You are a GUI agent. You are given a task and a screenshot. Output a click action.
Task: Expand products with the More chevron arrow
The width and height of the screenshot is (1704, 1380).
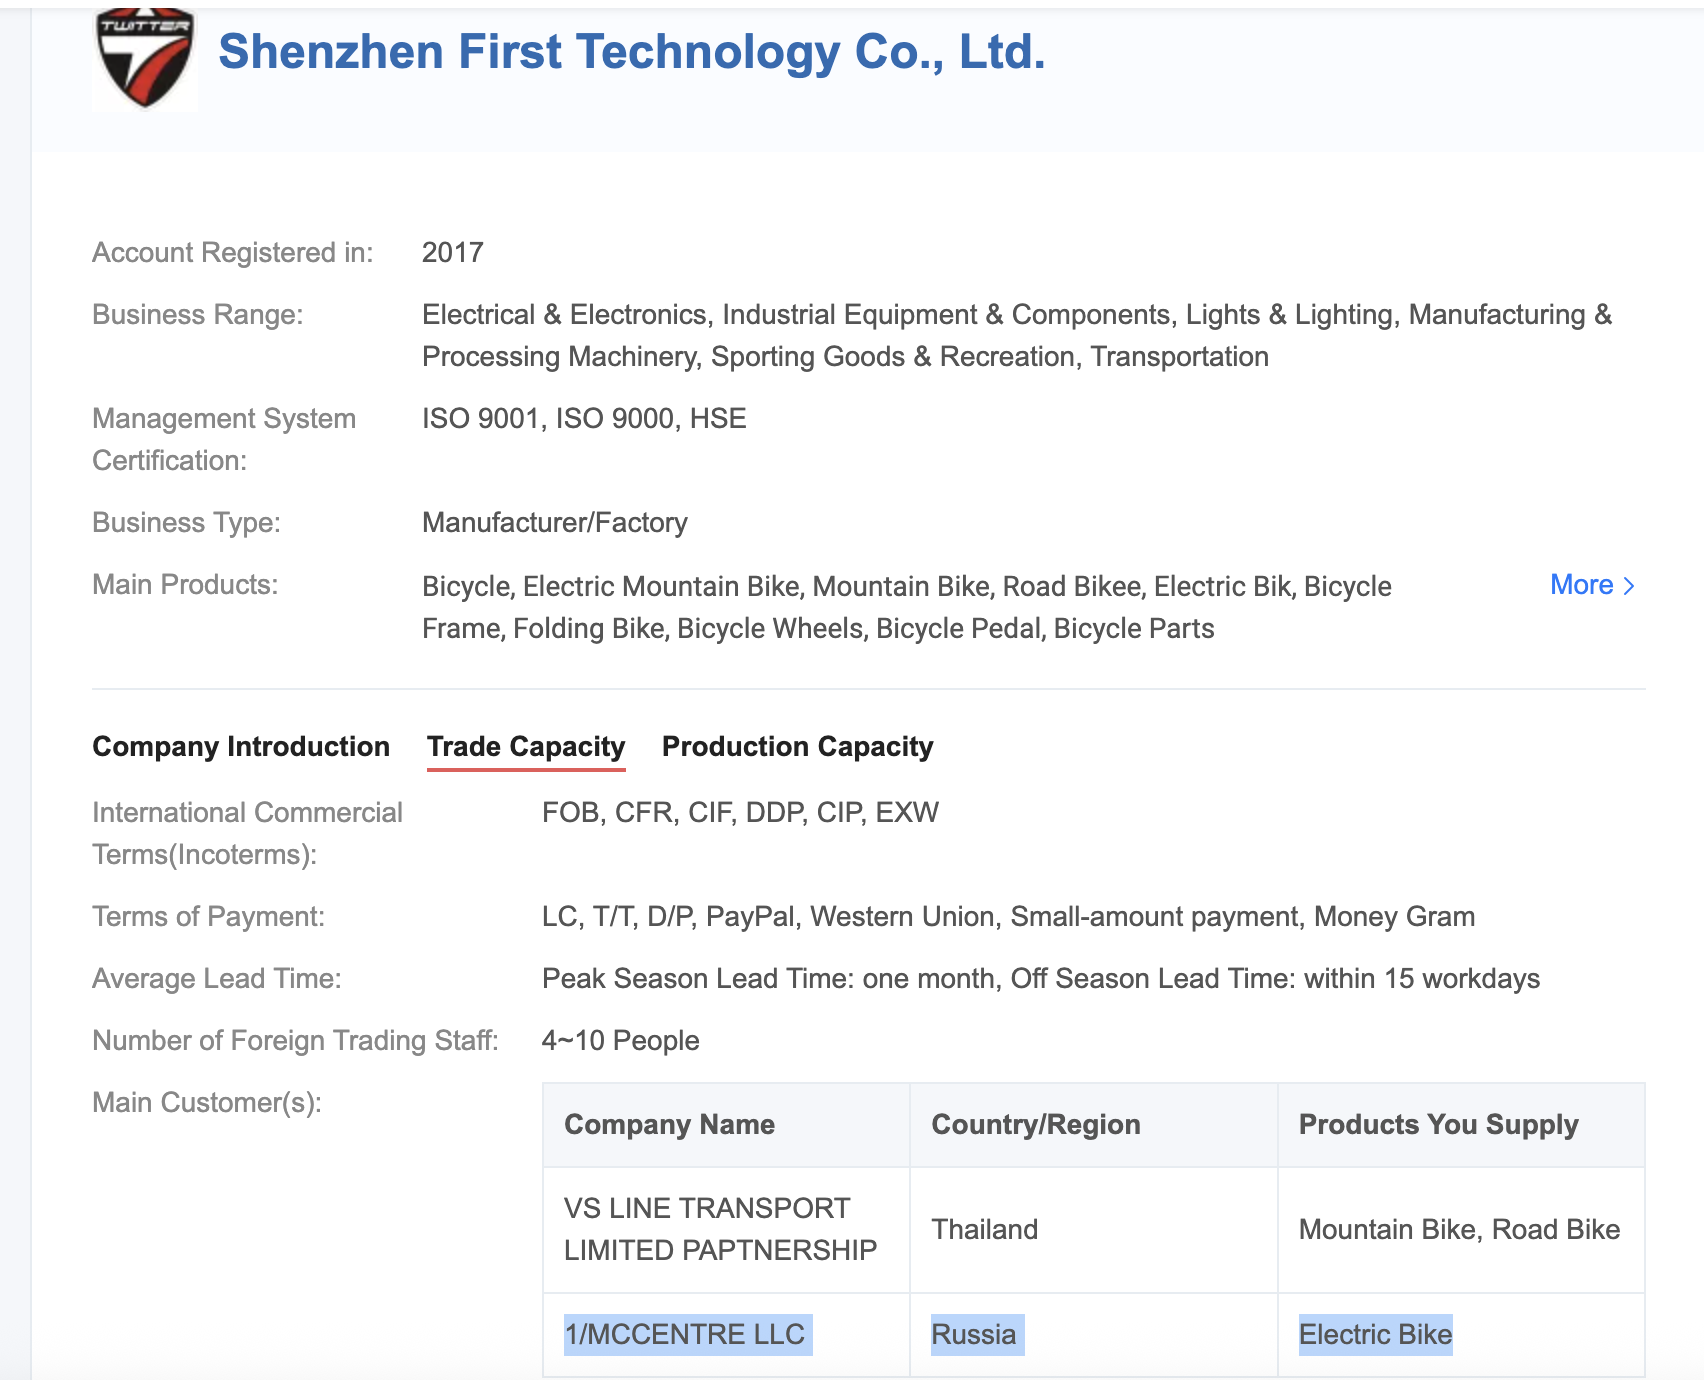coord(1629,586)
